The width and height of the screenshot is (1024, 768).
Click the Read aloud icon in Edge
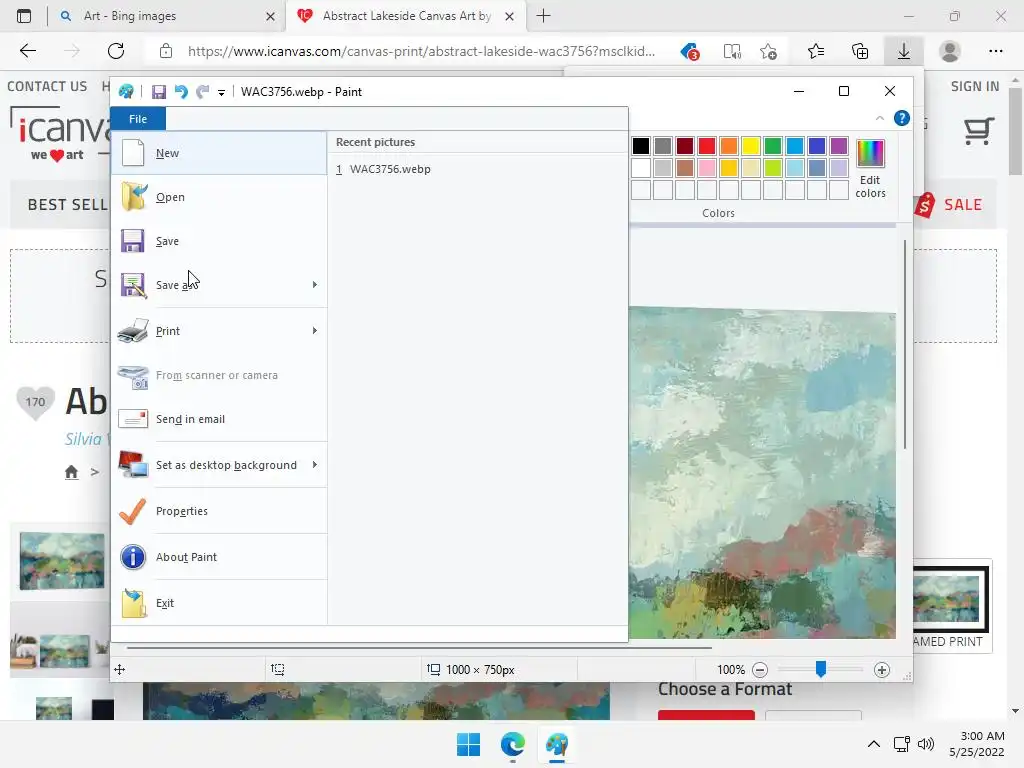pyautogui.click(x=732, y=51)
